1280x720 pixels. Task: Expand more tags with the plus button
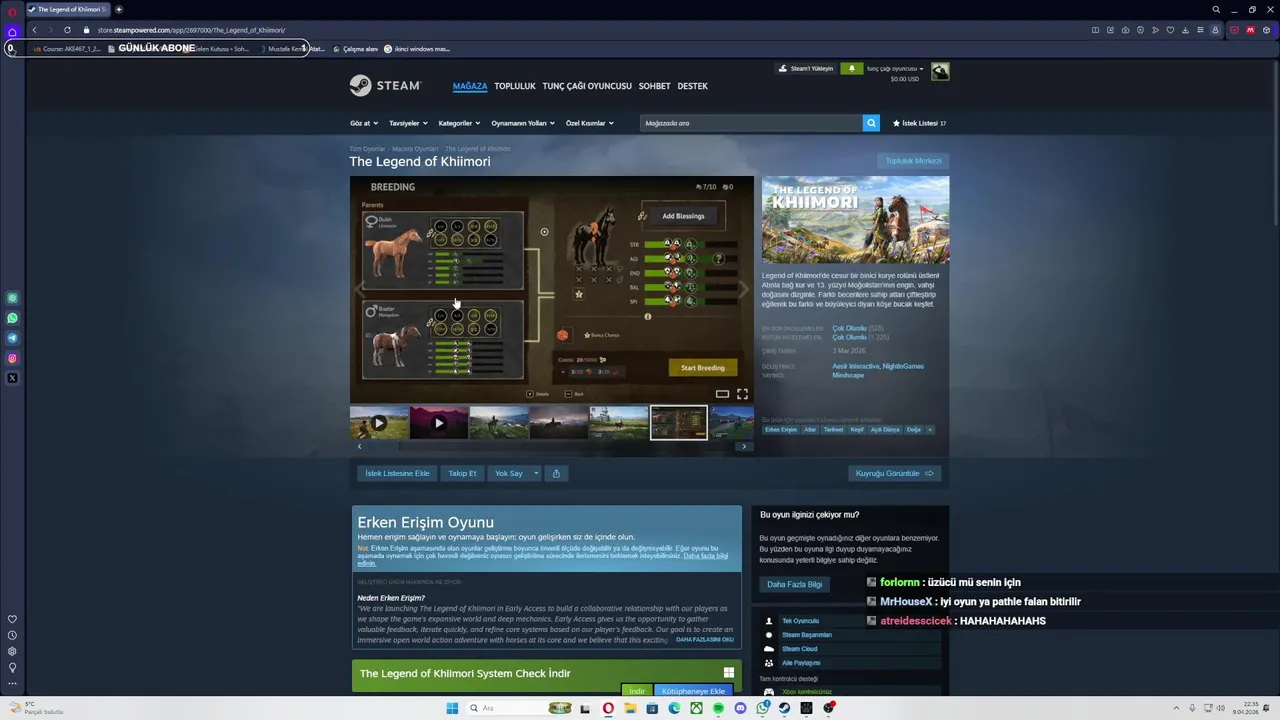coord(930,429)
